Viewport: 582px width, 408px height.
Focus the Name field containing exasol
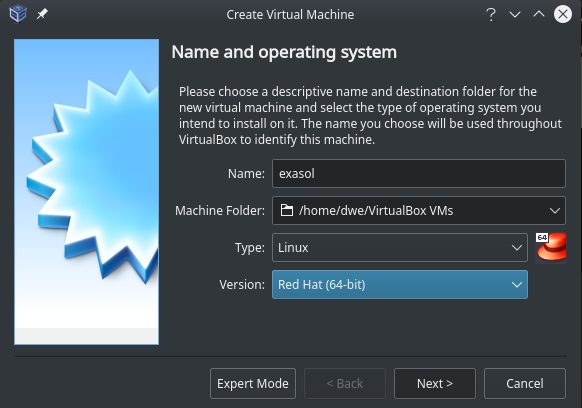(x=419, y=173)
